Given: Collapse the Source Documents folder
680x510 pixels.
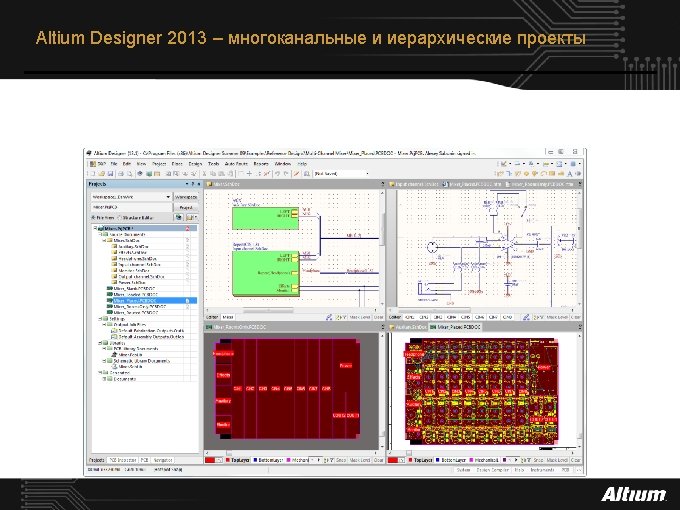Looking at the screenshot, I should tap(100, 234).
